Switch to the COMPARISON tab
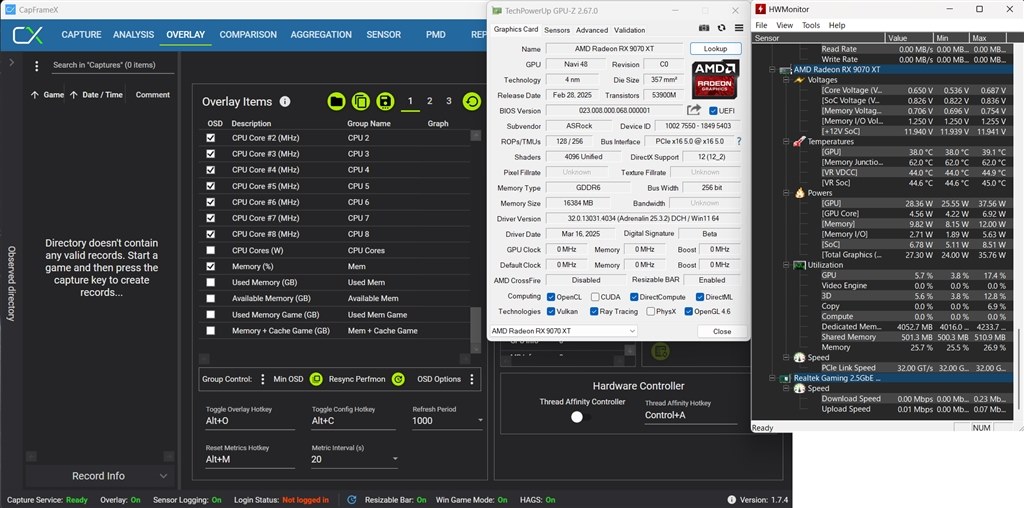Viewport: 1024px width, 508px height. coord(248,35)
